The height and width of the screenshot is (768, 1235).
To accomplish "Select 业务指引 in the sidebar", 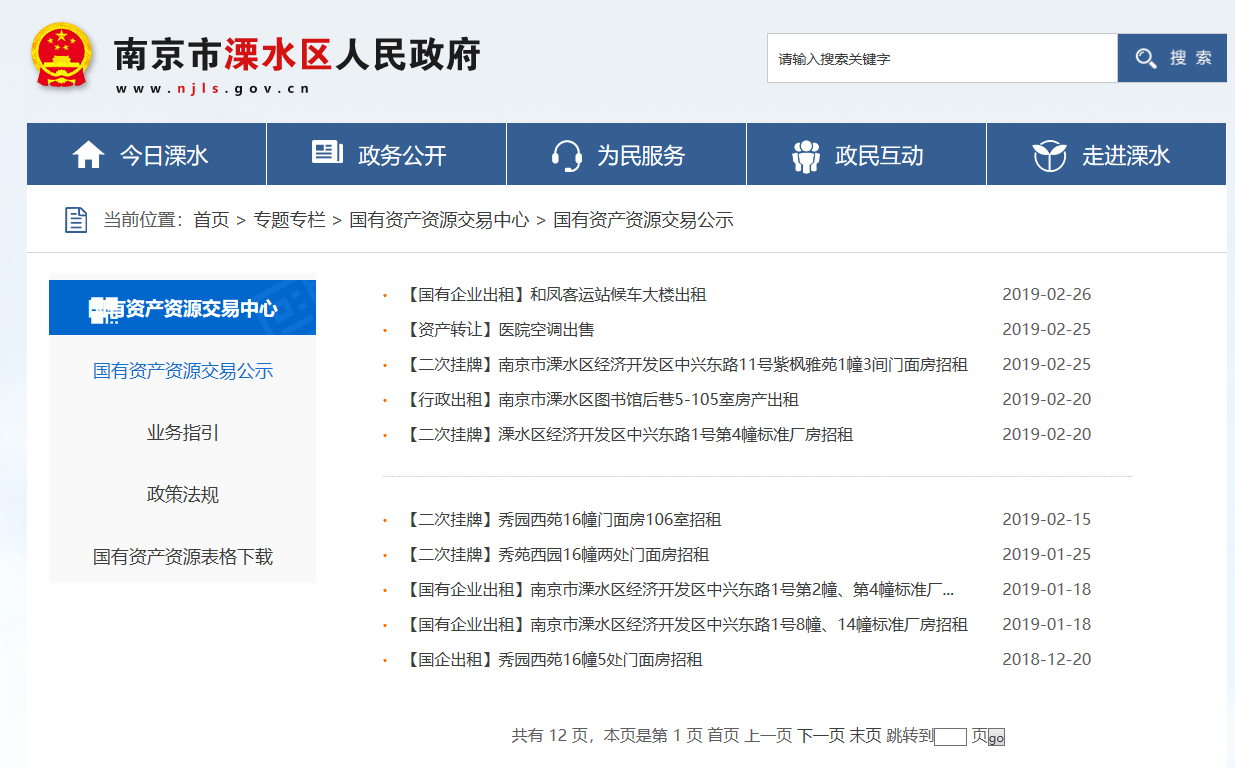I will point(183,433).
